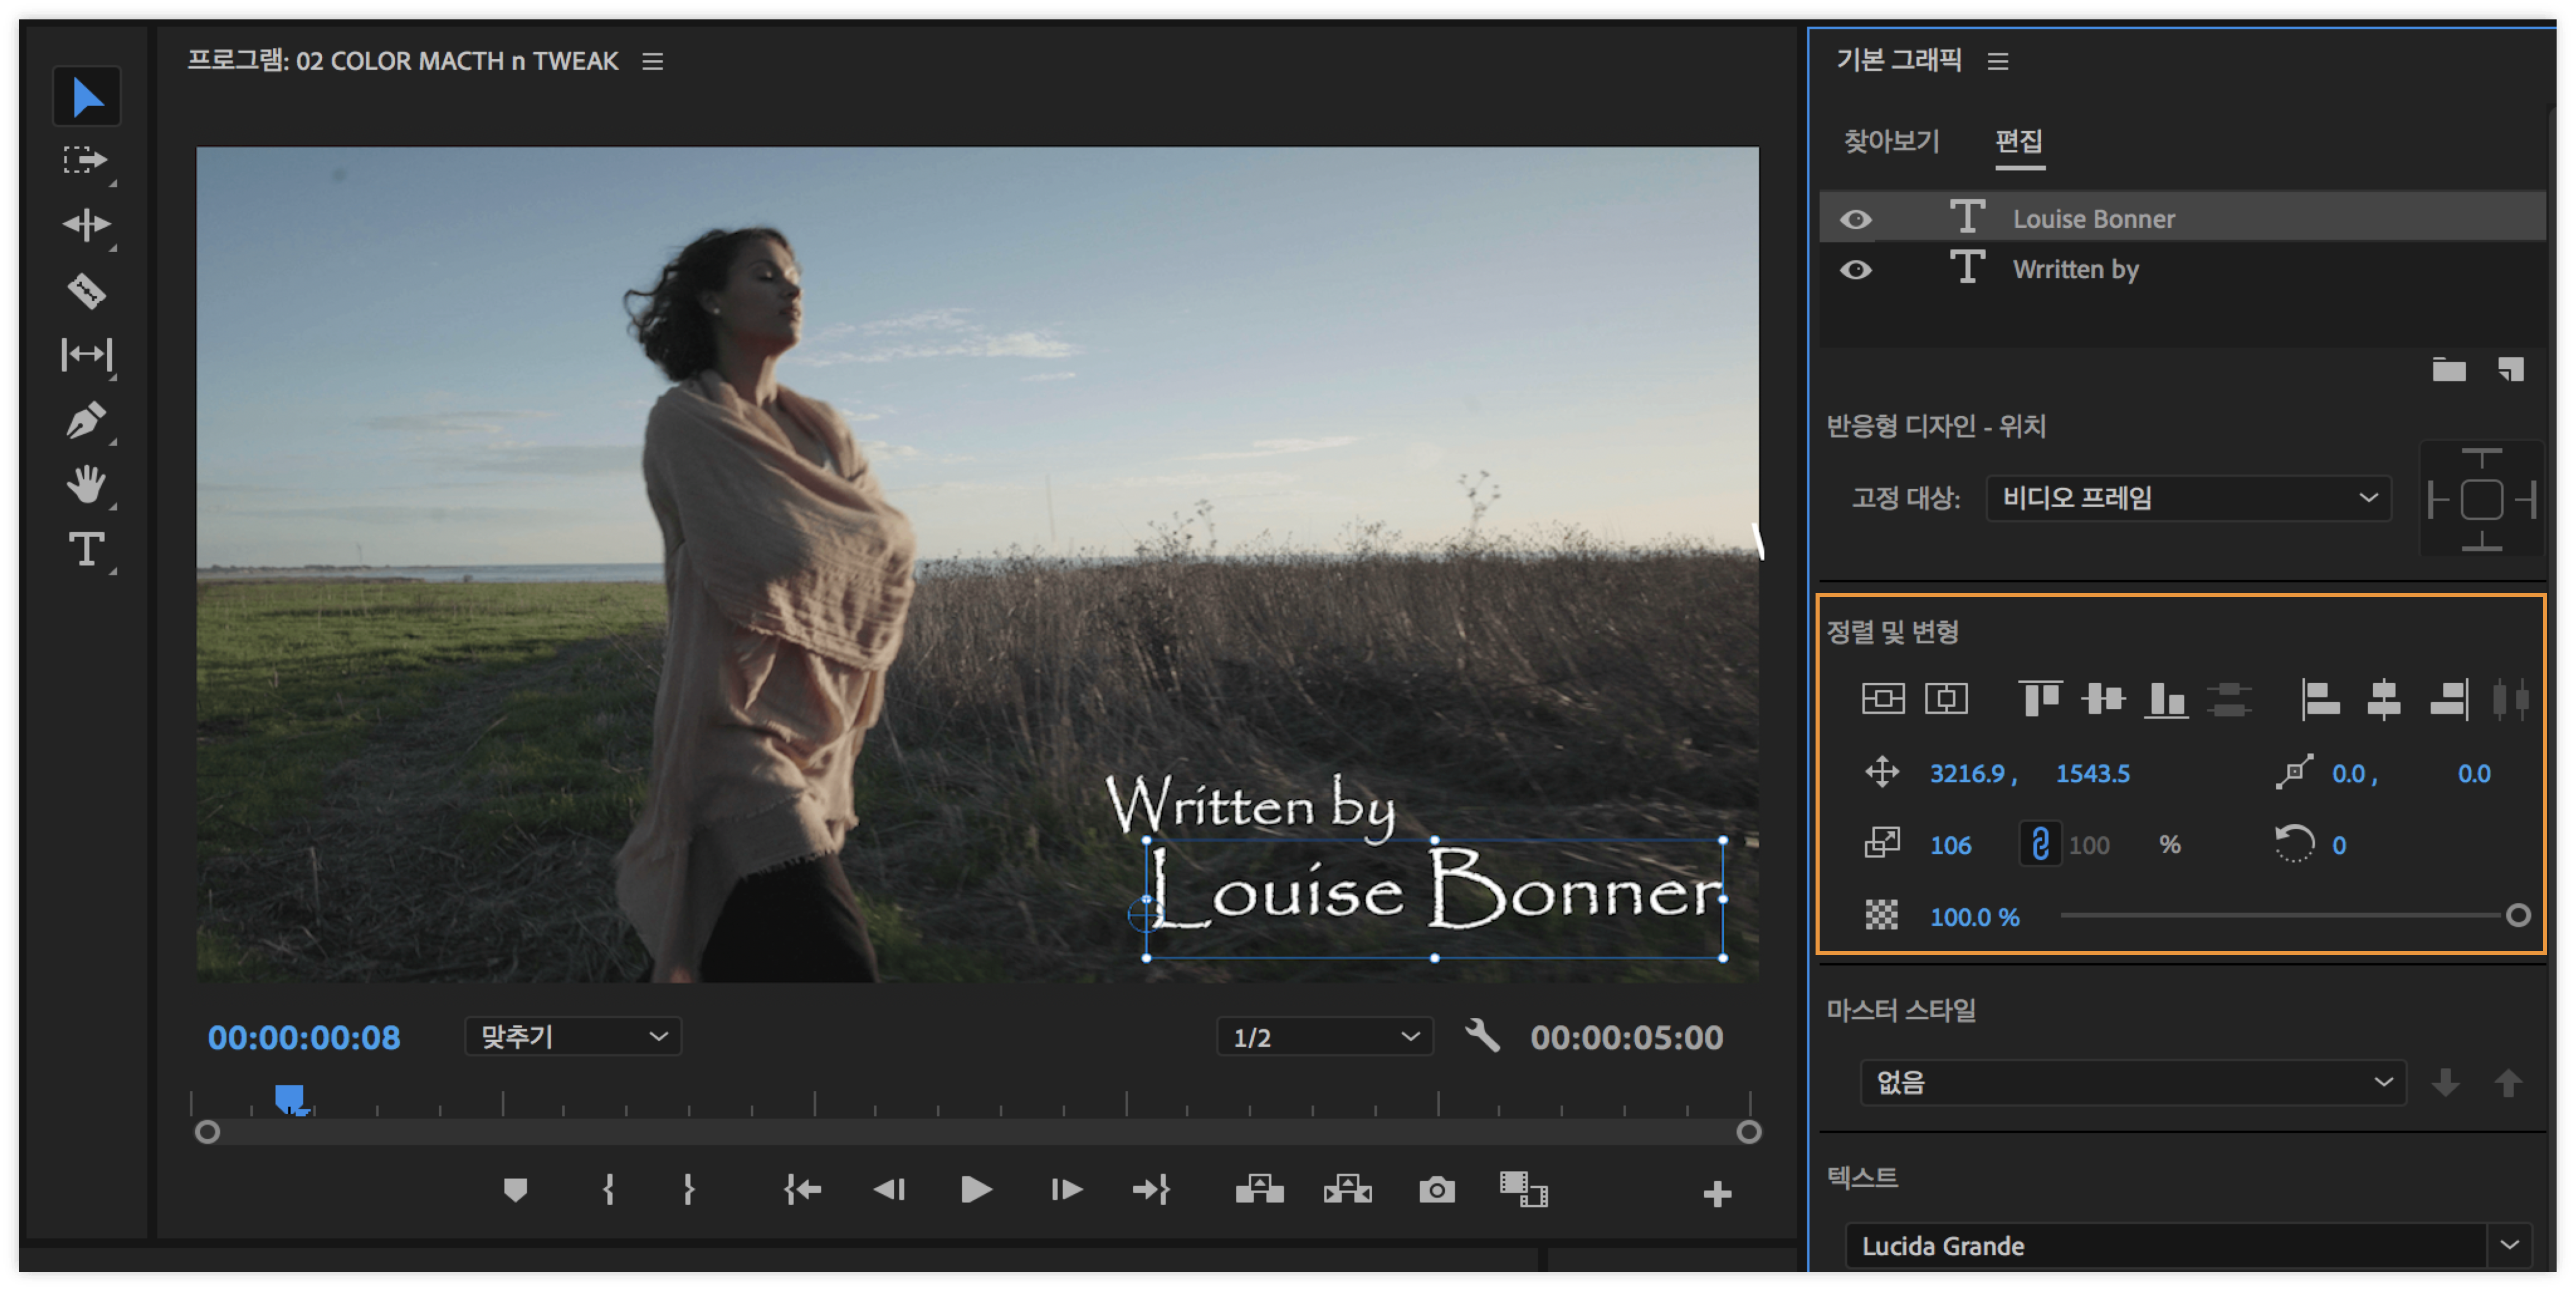
Task: Select the Type tool in the toolbar
Action: point(86,549)
